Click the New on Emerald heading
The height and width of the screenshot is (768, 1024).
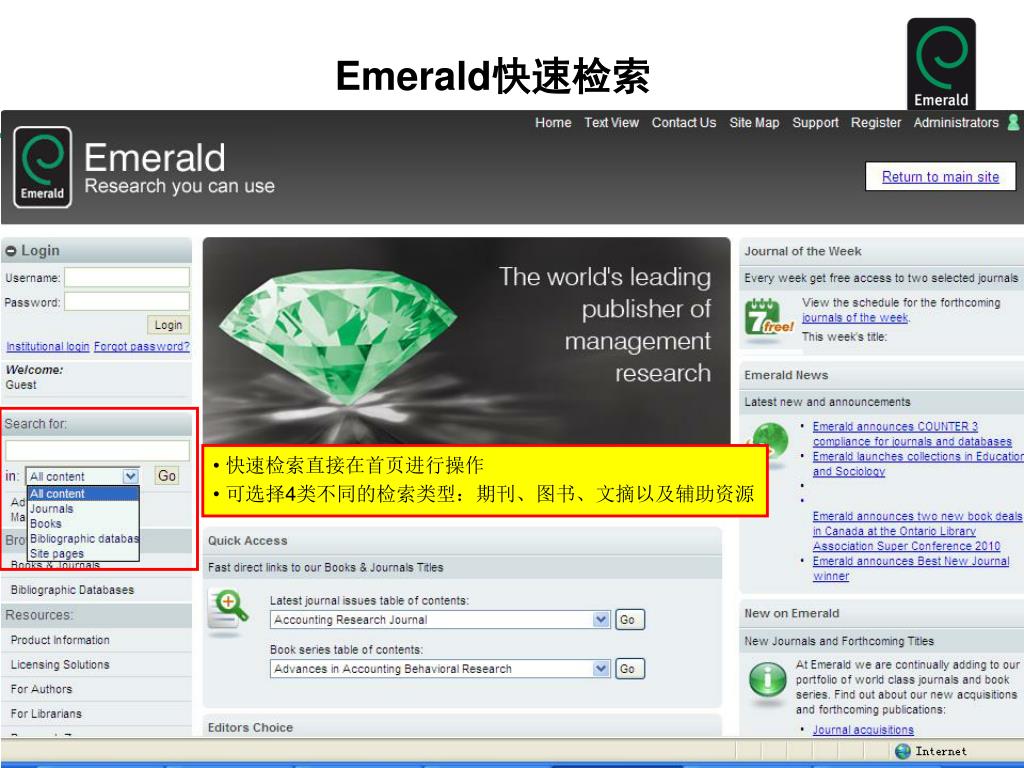pos(792,614)
